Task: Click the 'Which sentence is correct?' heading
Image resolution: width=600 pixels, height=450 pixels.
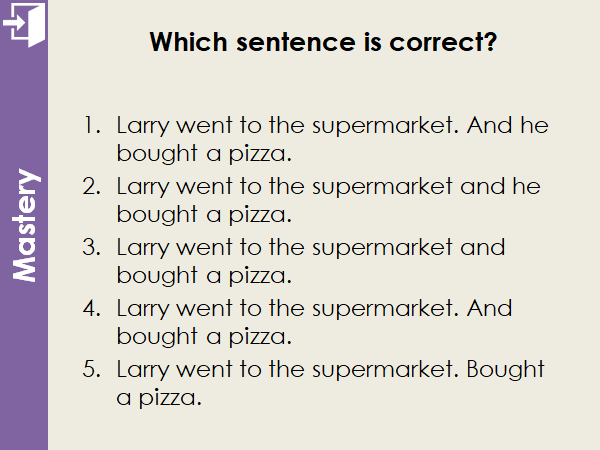Action: (x=322, y=43)
